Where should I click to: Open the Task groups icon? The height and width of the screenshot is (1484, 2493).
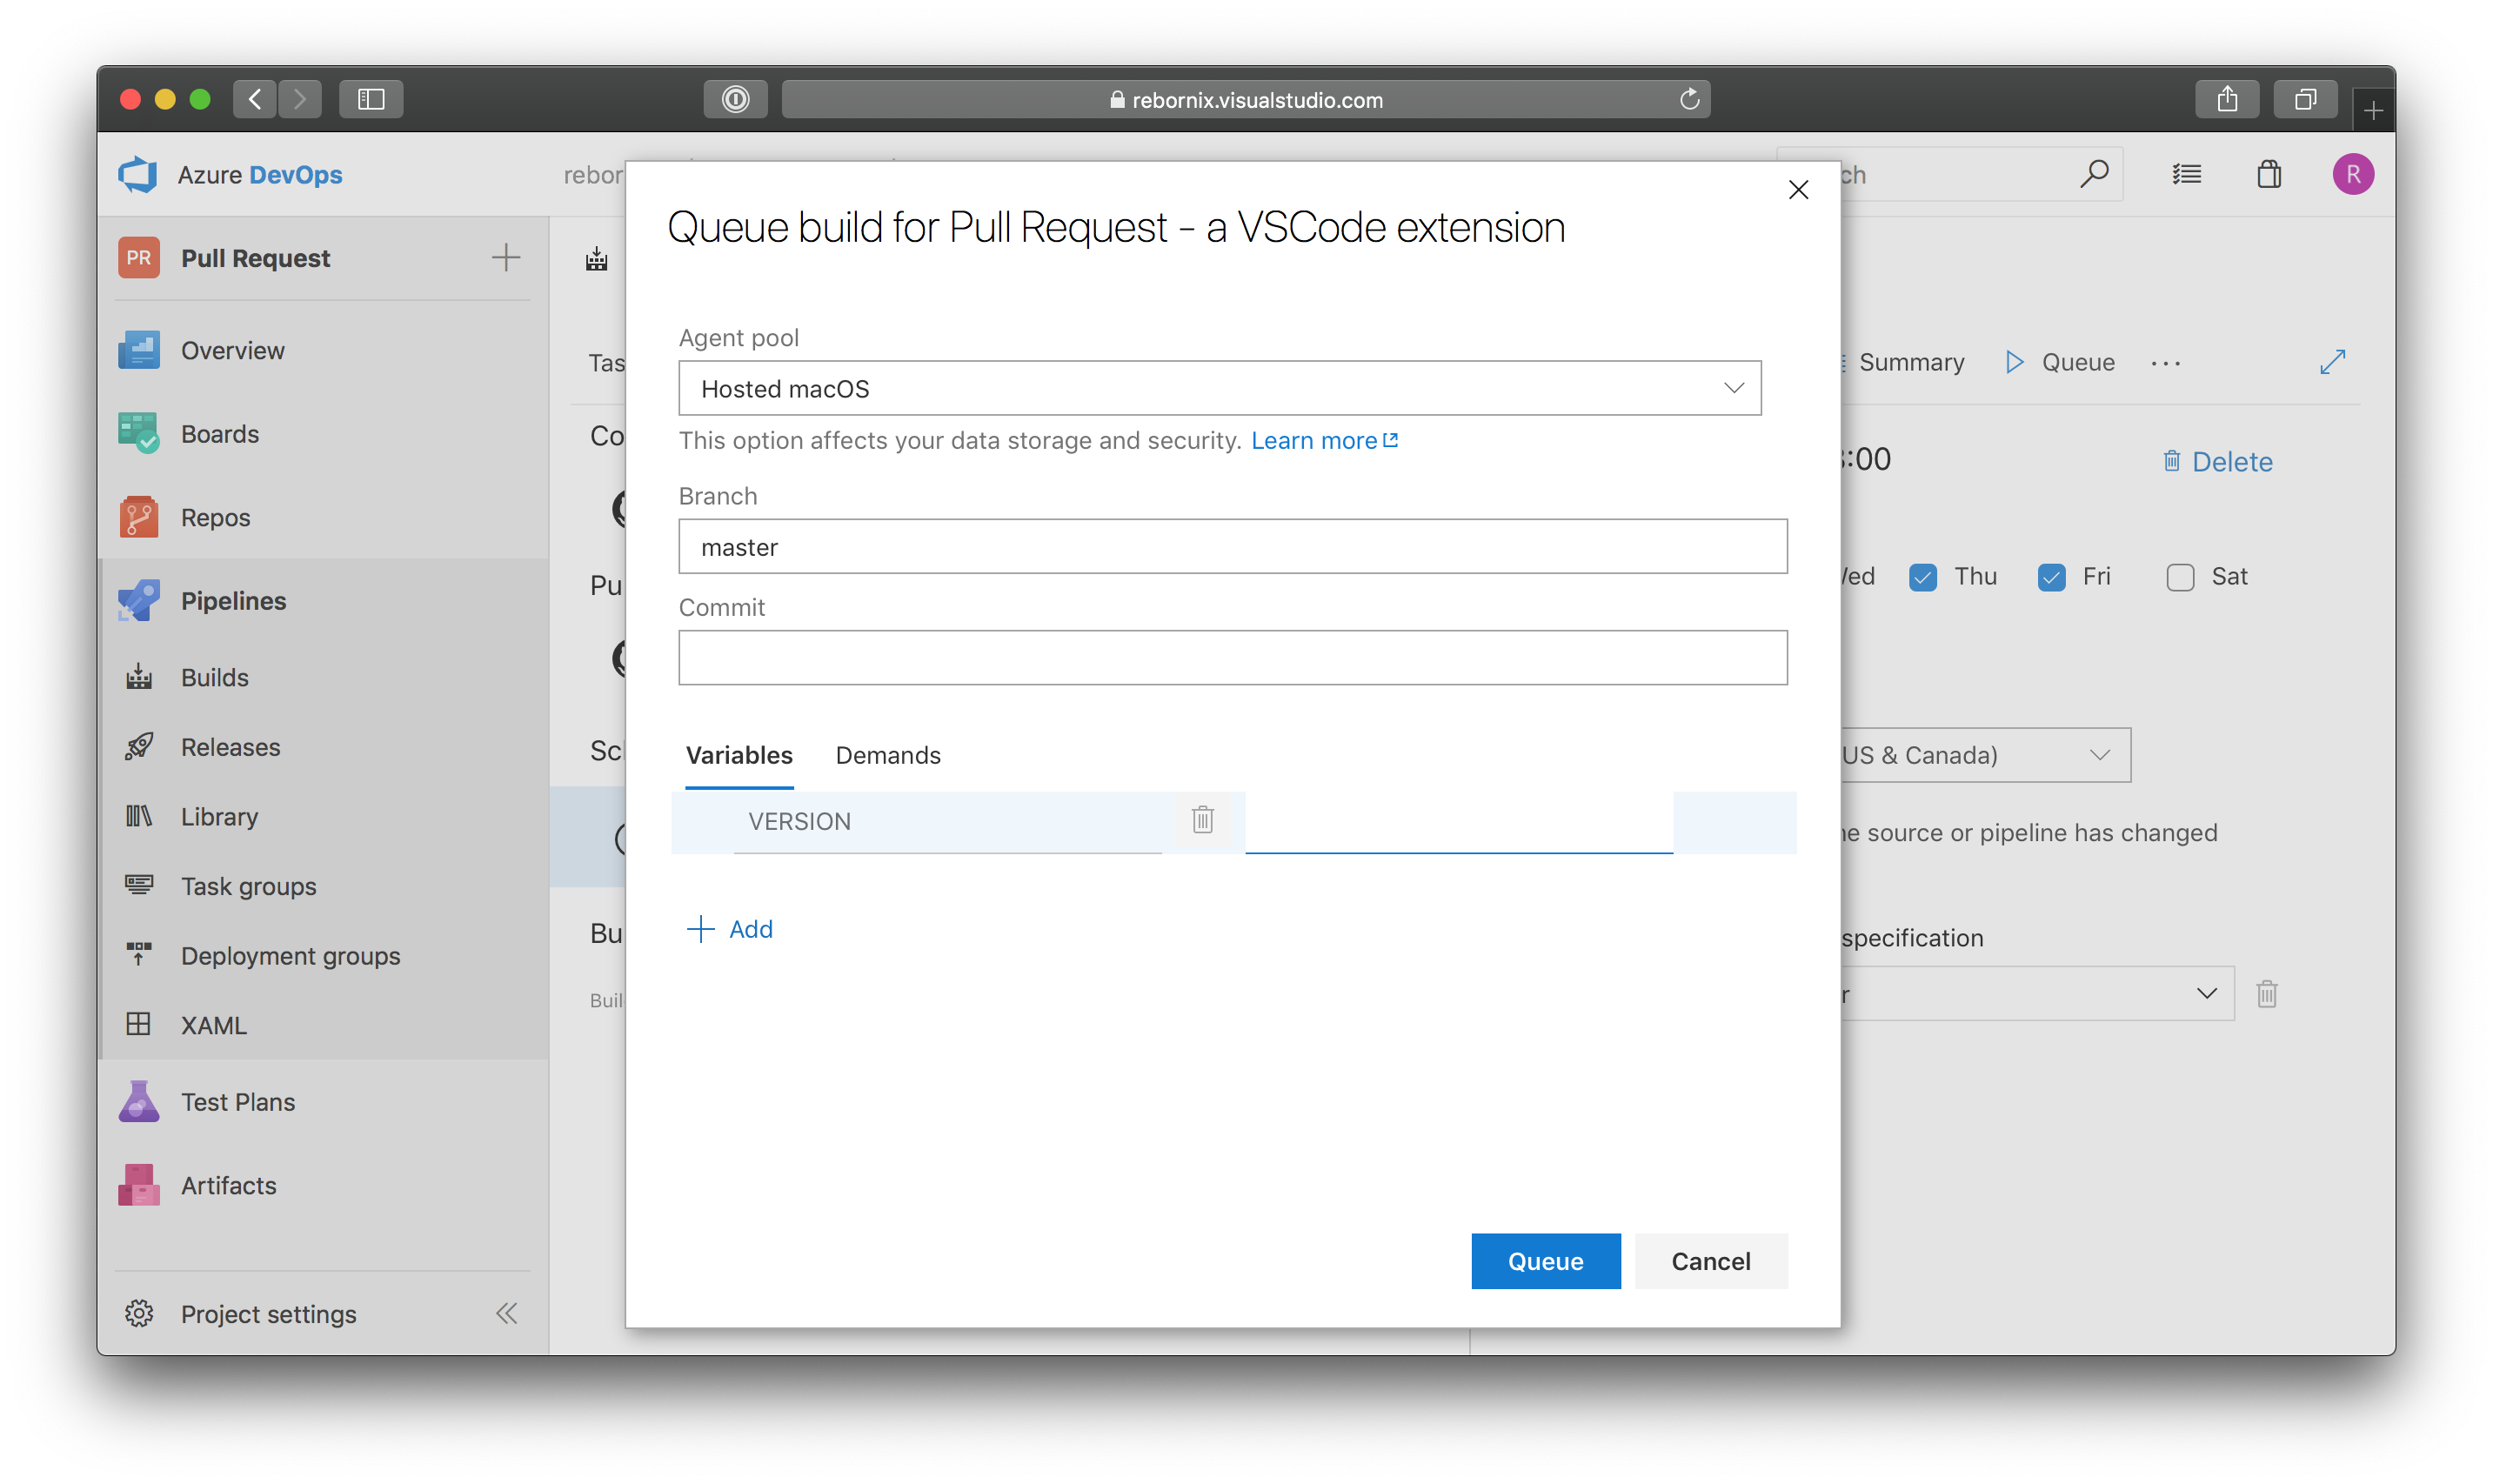point(138,885)
